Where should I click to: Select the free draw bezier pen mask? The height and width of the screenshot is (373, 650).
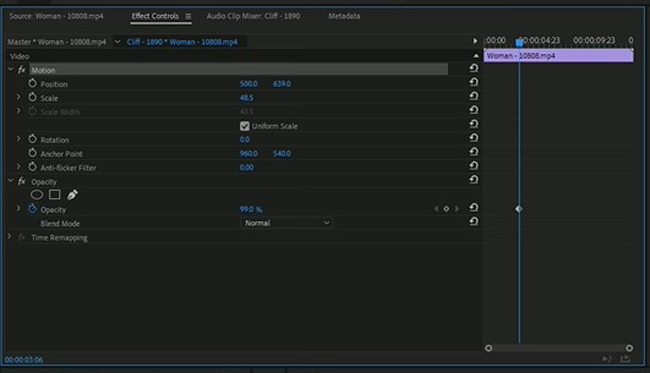coord(73,194)
